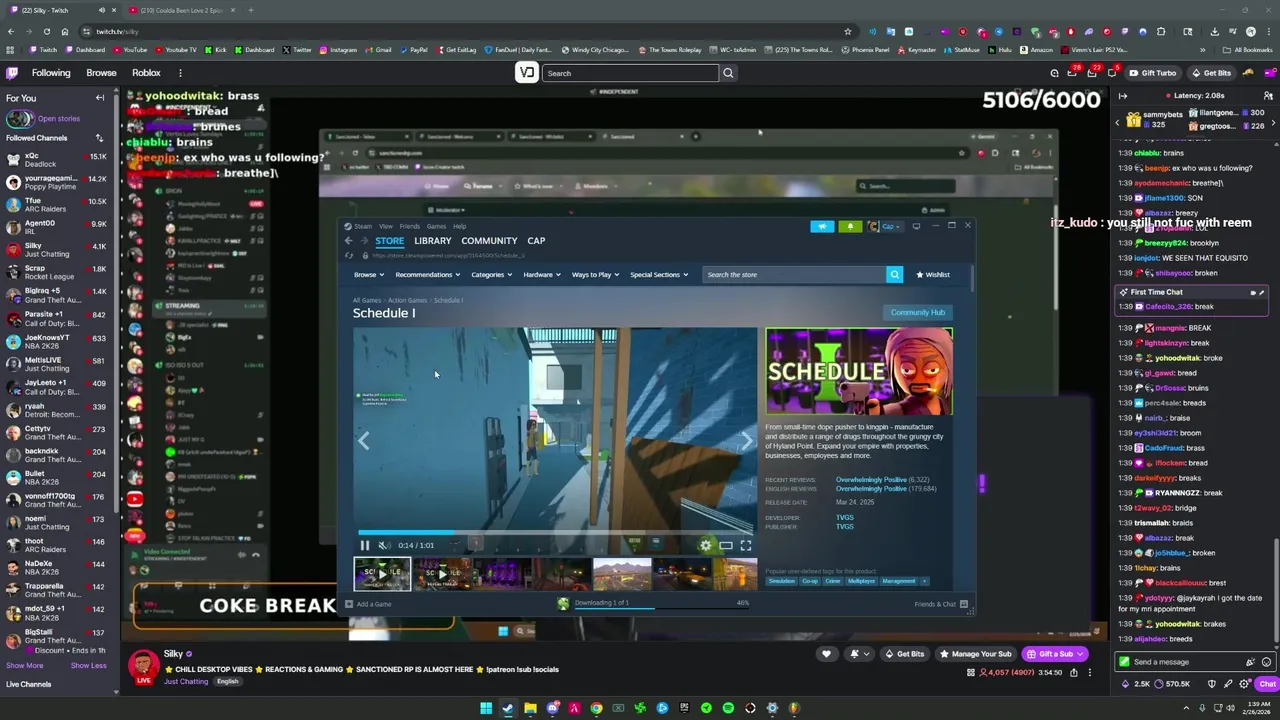Open the Steam STORE tab
Image resolution: width=1280 pixels, height=720 pixels.
(x=389, y=241)
